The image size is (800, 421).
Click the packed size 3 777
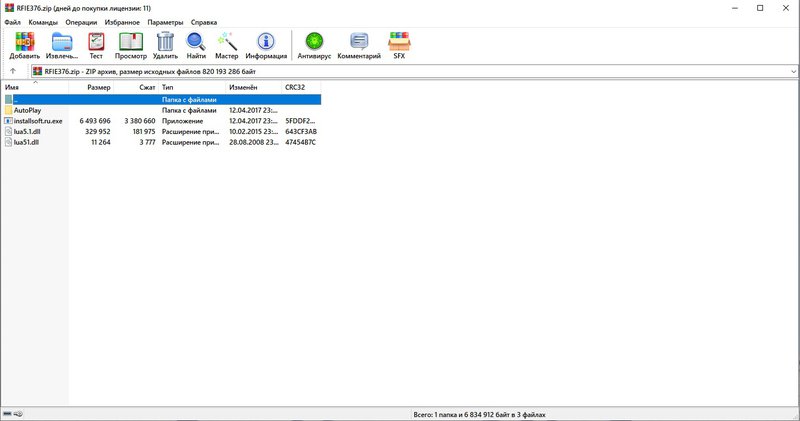tap(147, 142)
